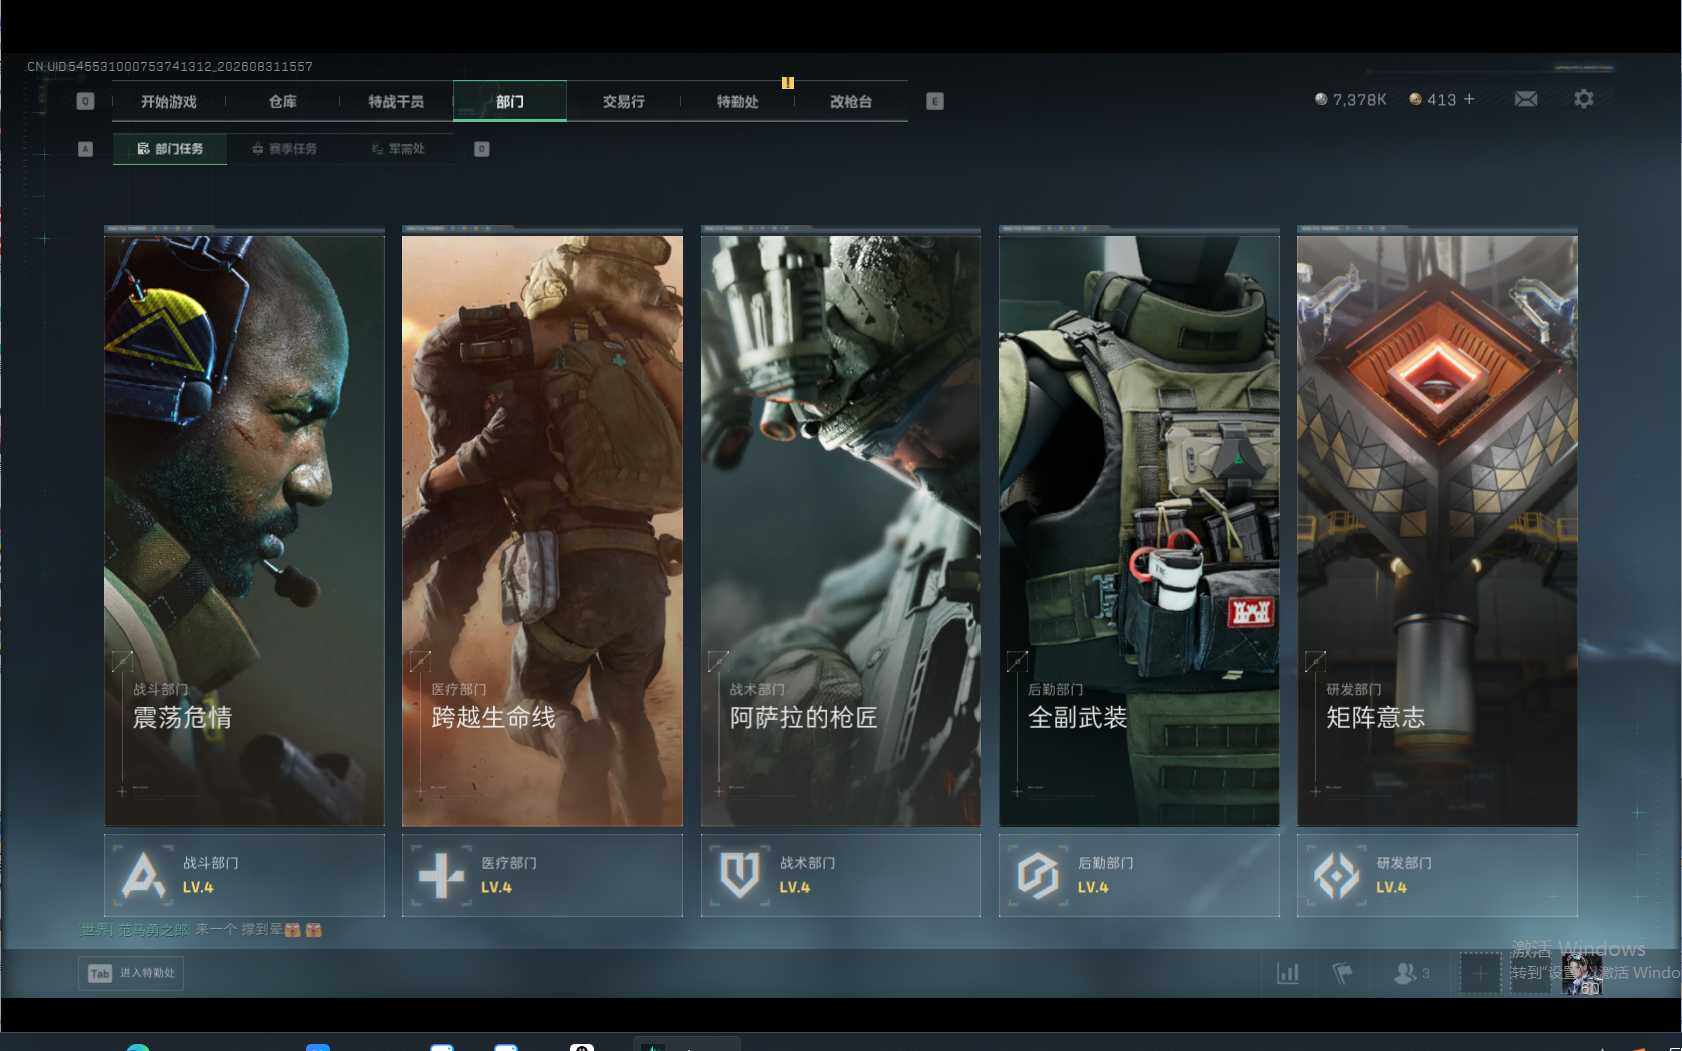Screen dimensions: 1682x1051
Task: Click the 研发部门 diamond emblem icon
Action: [1336, 875]
